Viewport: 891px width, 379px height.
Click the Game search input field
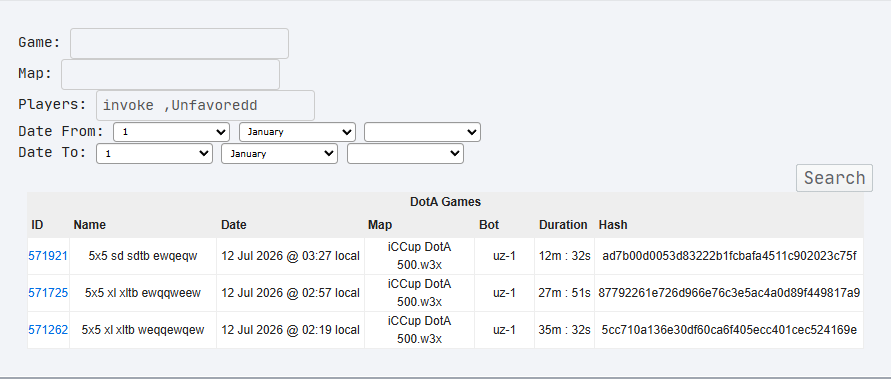(x=179, y=43)
